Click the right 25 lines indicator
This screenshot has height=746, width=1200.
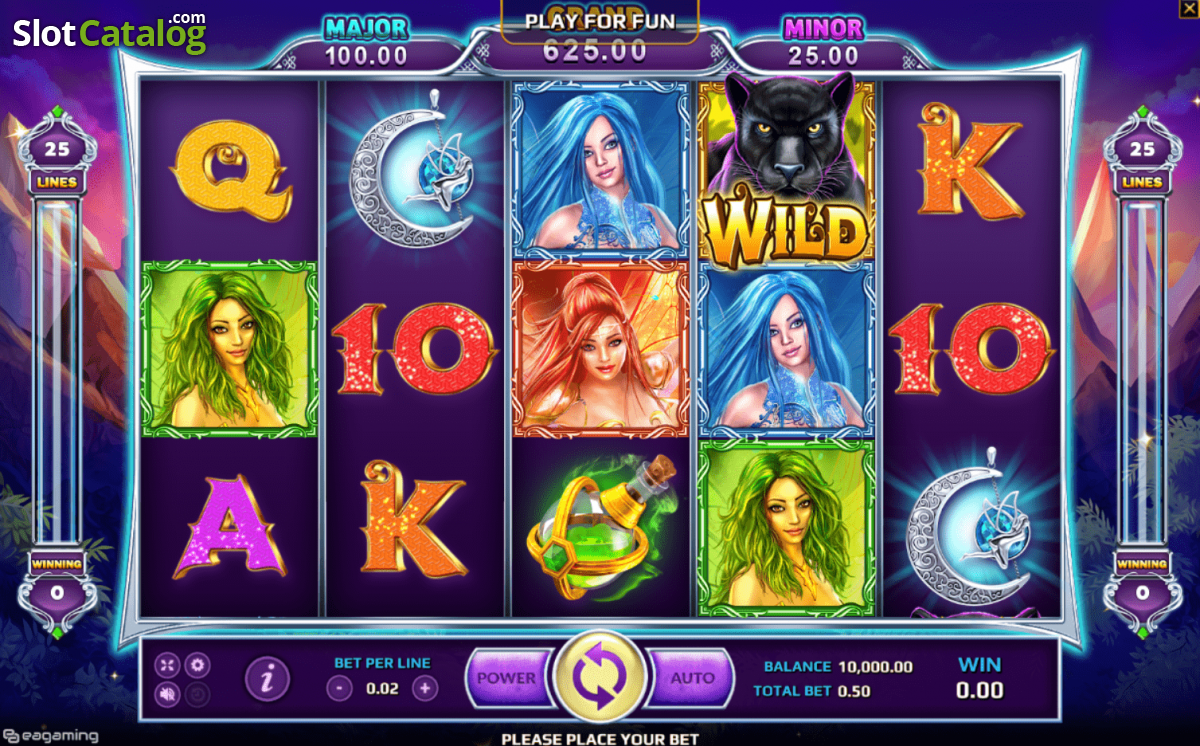[1142, 150]
